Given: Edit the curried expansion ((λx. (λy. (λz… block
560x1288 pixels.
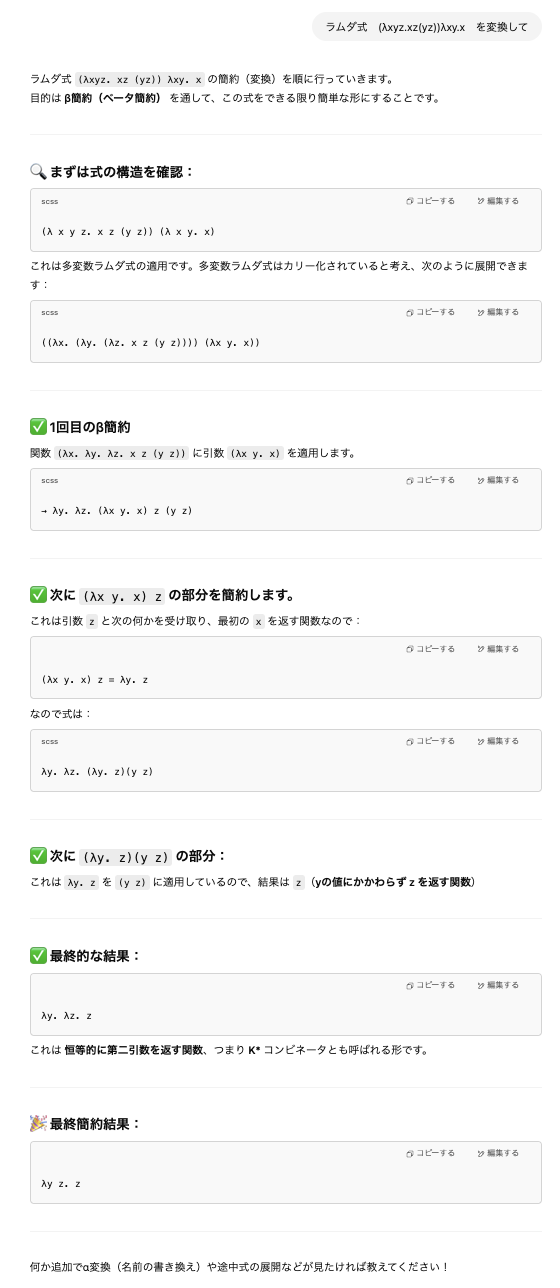Looking at the screenshot, I should click(498, 312).
